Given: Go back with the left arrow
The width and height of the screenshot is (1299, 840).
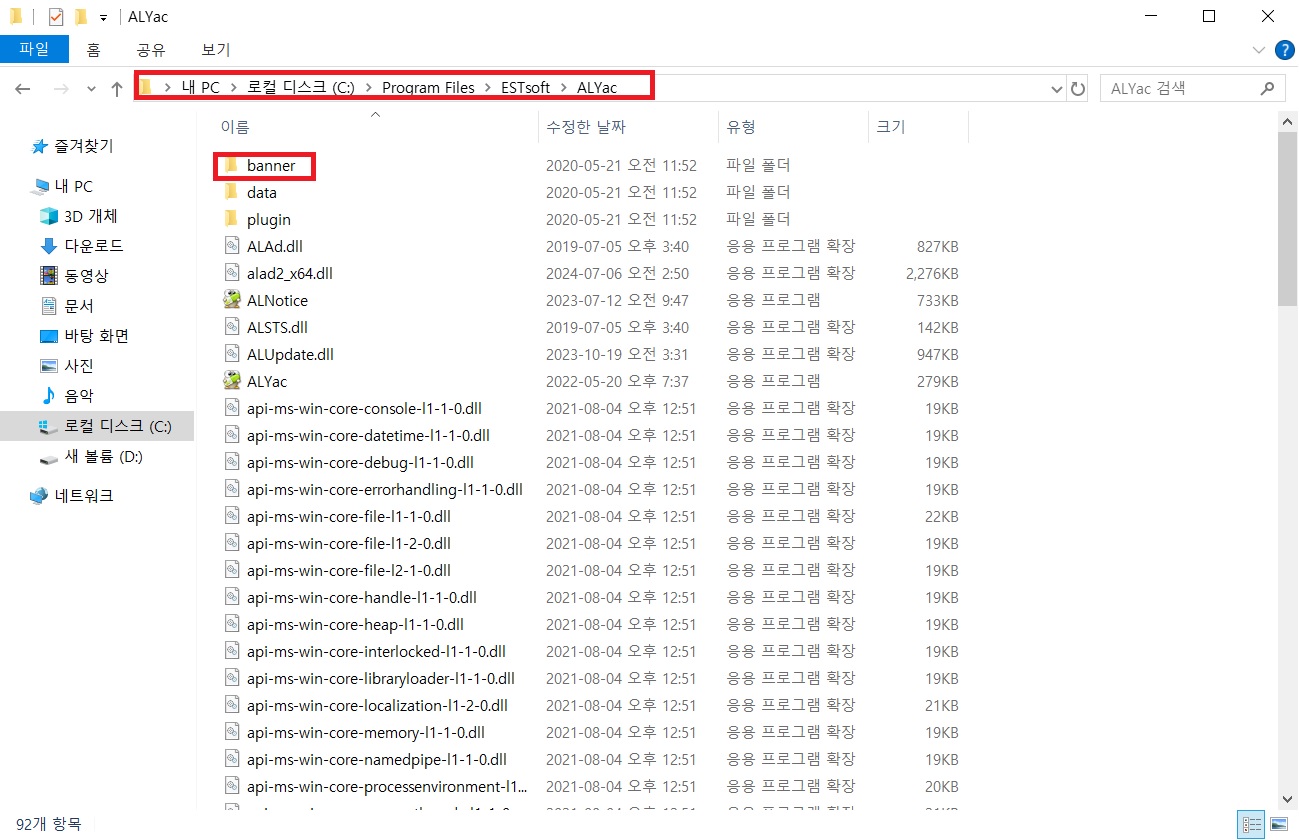Looking at the screenshot, I should tap(23, 89).
